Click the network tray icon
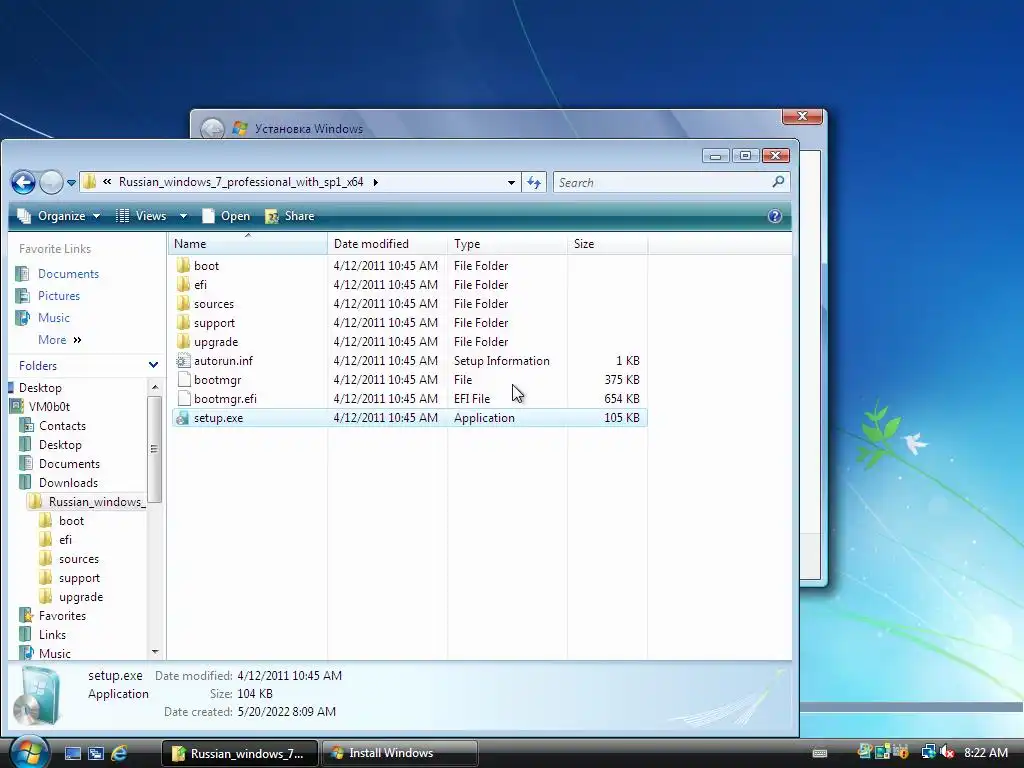The height and width of the screenshot is (768, 1024). pyautogui.click(x=928, y=752)
